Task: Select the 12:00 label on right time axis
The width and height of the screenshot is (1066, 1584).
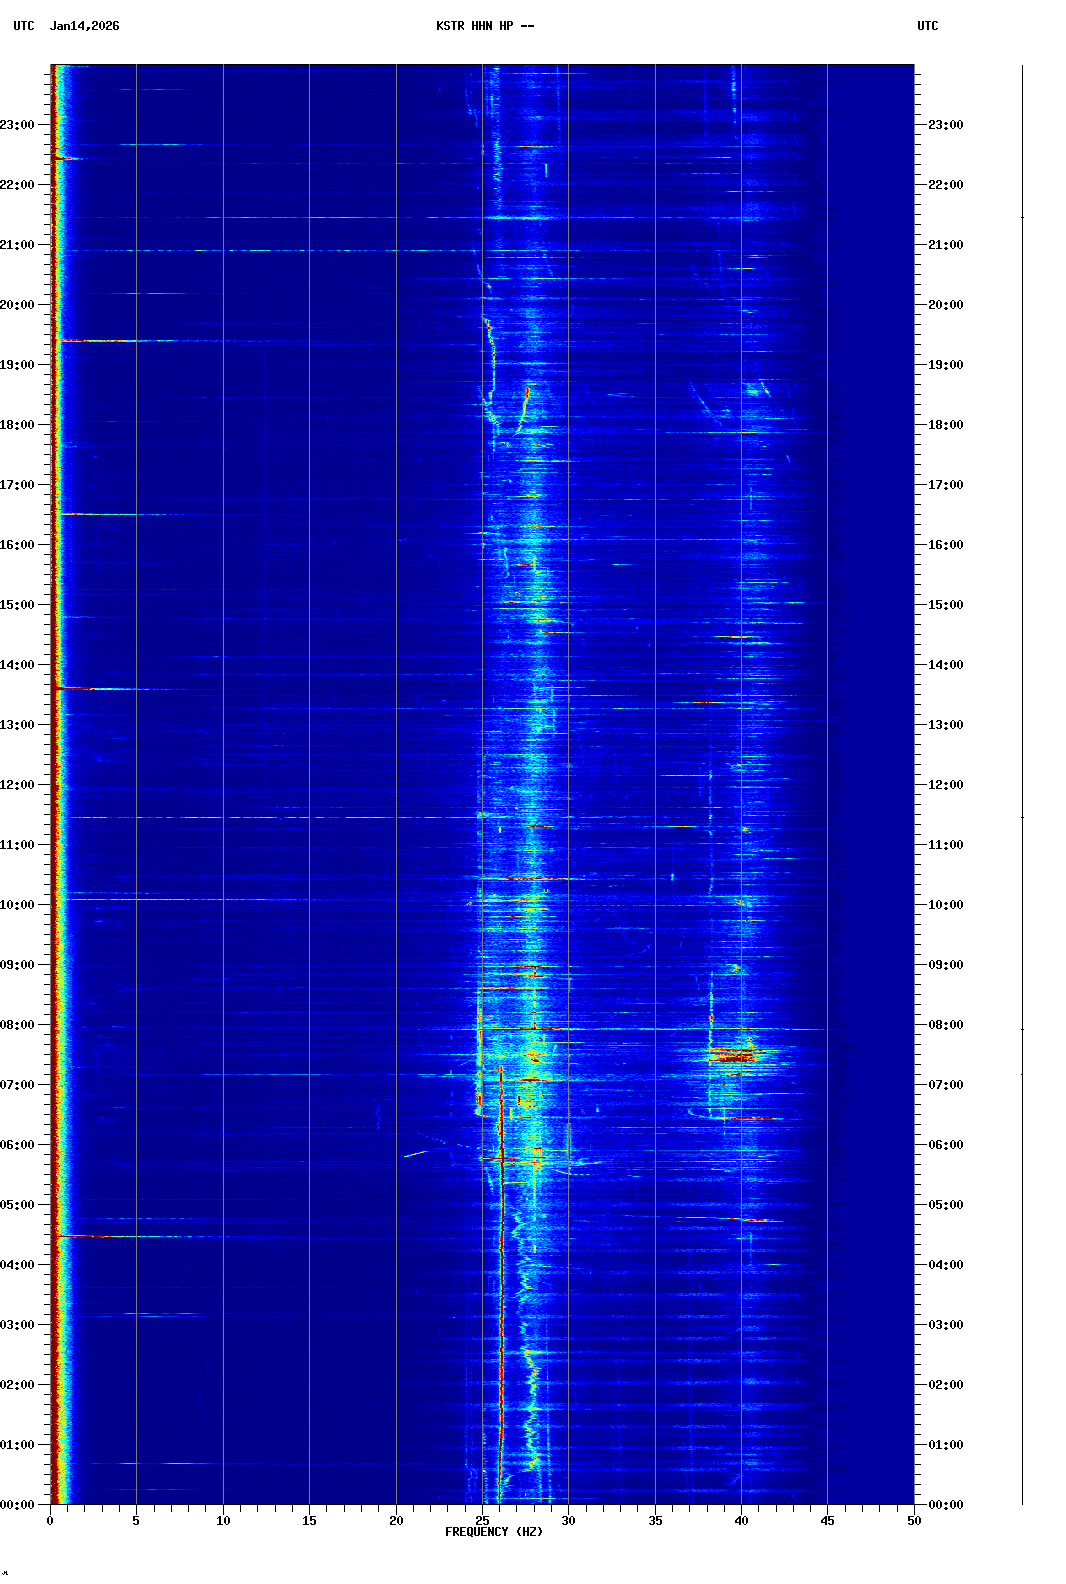Action: click(x=945, y=785)
